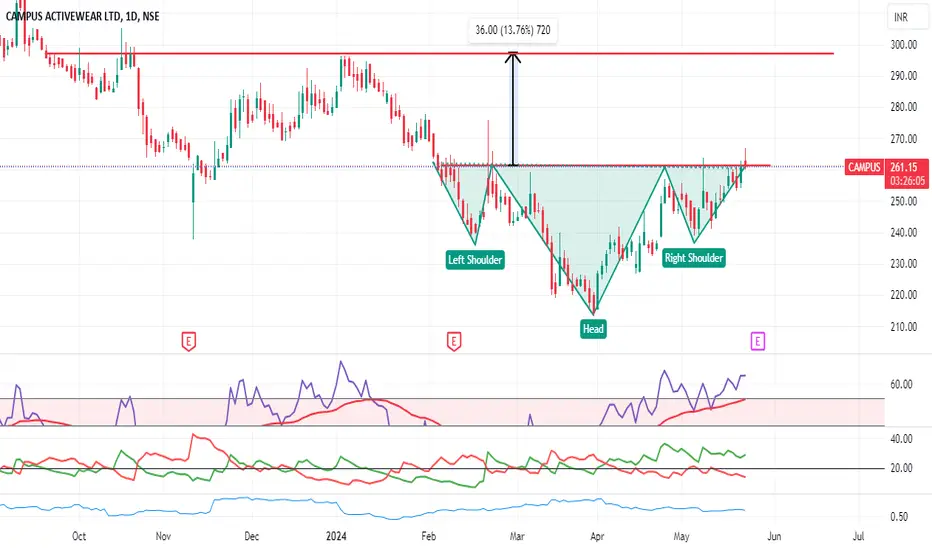Click the 220.00 price axis label
The image size is (932, 550).
[903, 295]
